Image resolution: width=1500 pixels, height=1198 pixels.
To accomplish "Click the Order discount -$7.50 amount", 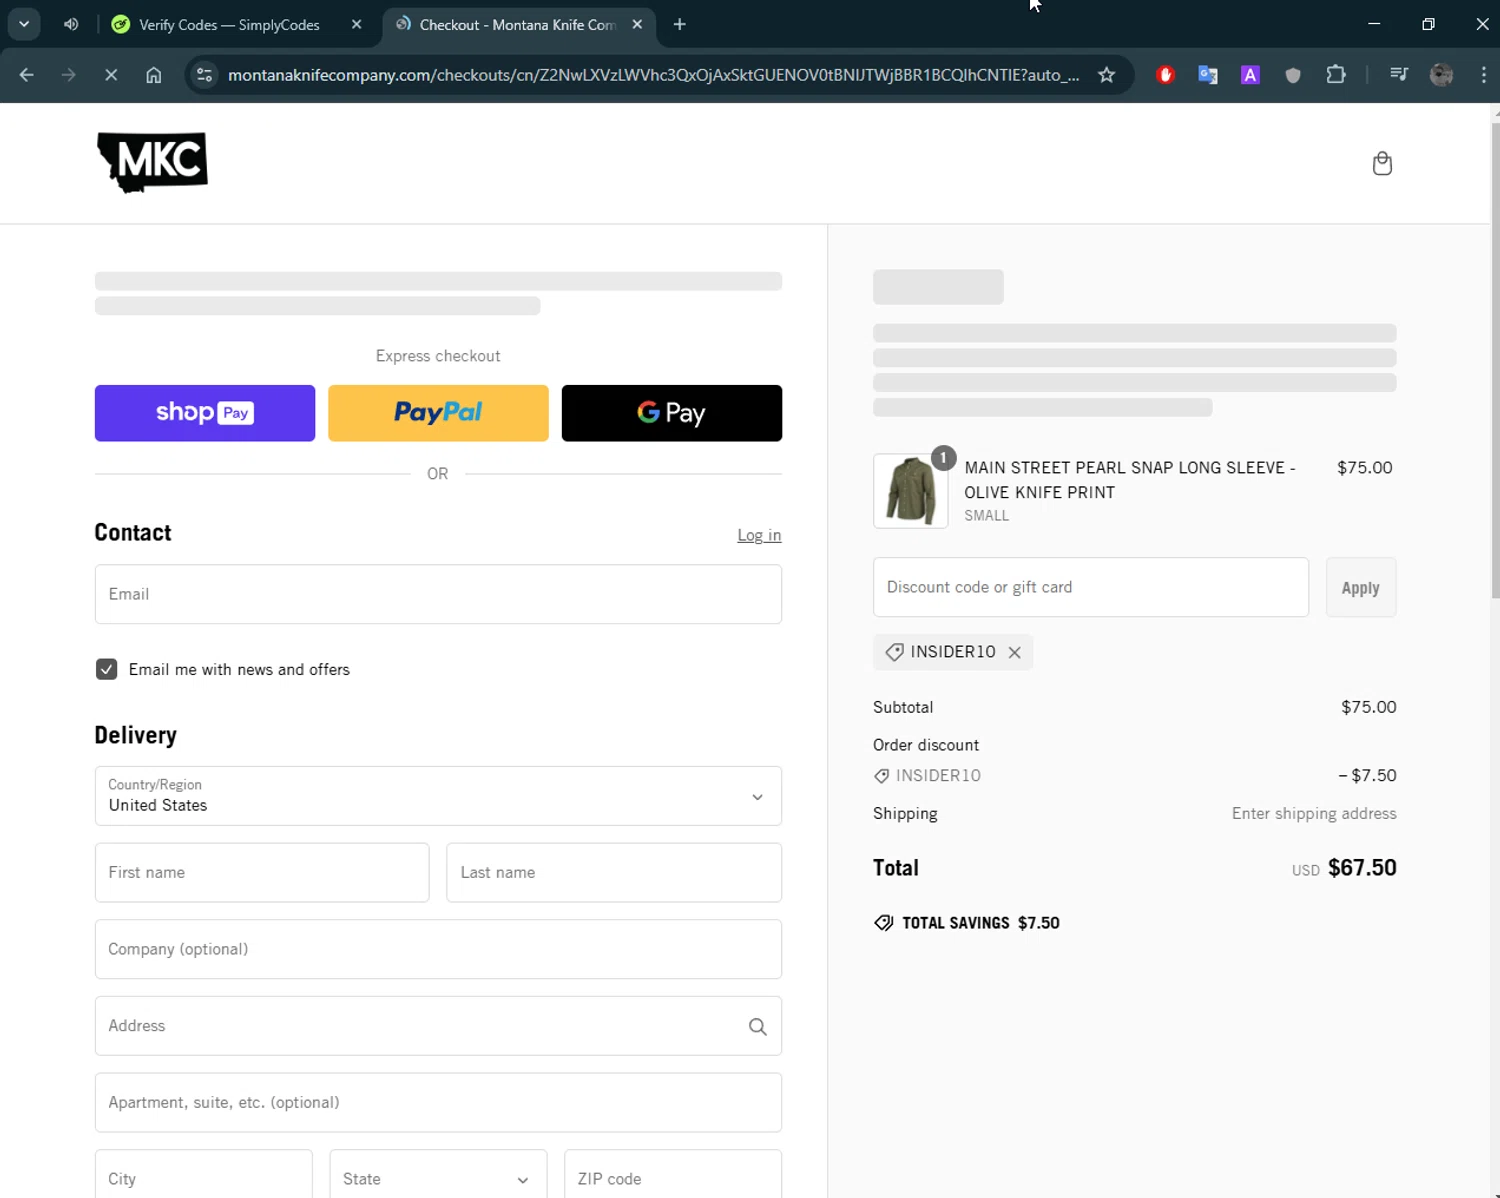I will click(1367, 776).
